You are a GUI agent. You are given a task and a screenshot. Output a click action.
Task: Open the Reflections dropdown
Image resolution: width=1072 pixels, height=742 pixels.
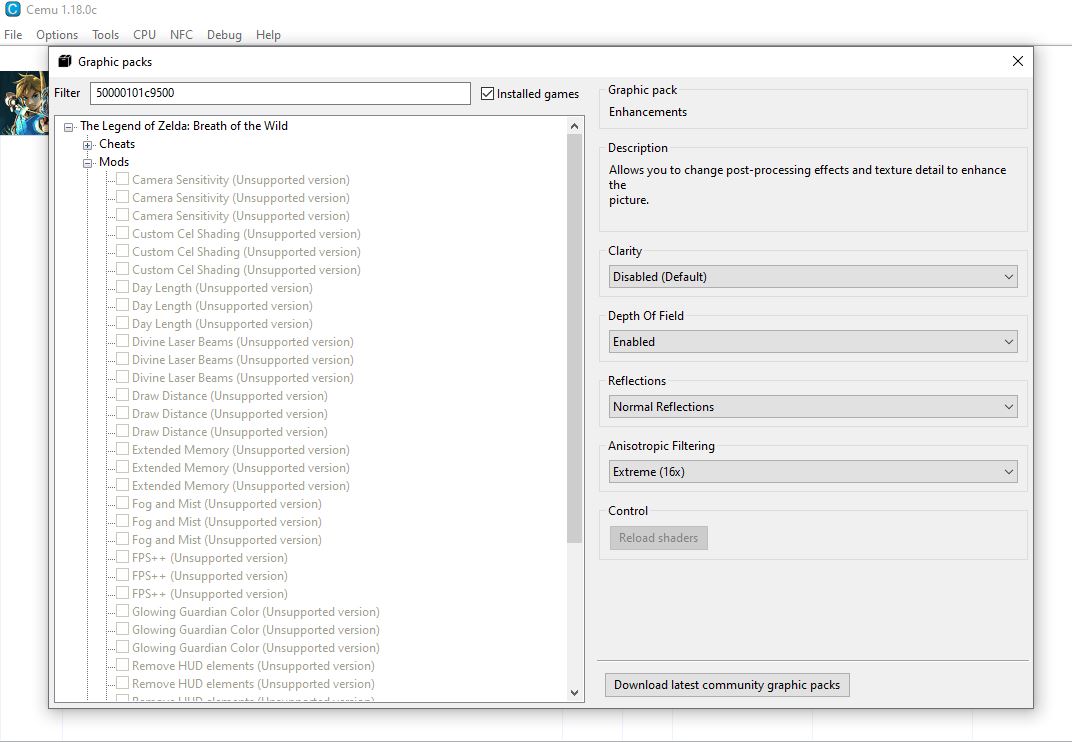coord(813,407)
